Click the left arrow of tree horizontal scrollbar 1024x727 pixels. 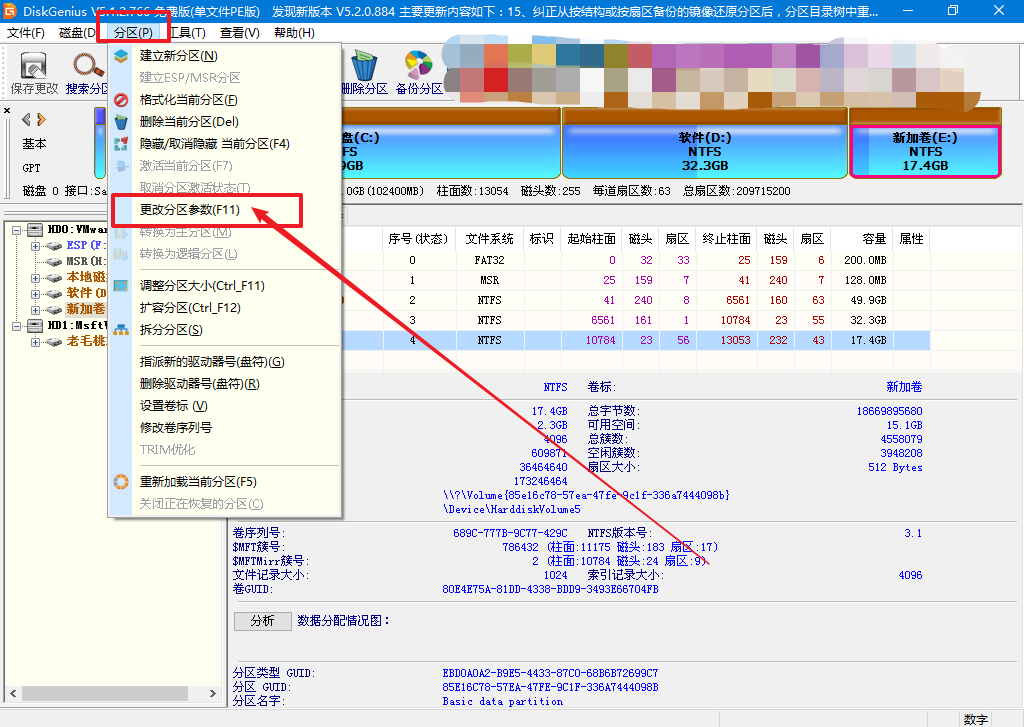[x=13, y=693]
